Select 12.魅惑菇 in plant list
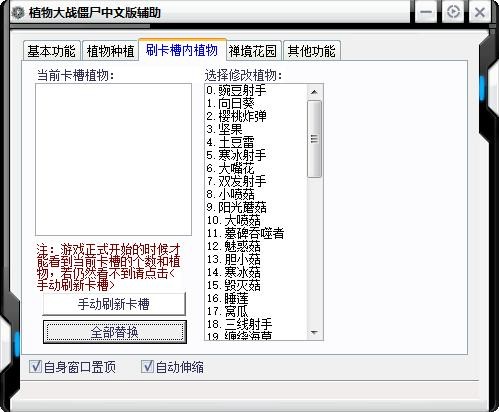The height and width of the screenshot is (412, 499). point(256,246)
